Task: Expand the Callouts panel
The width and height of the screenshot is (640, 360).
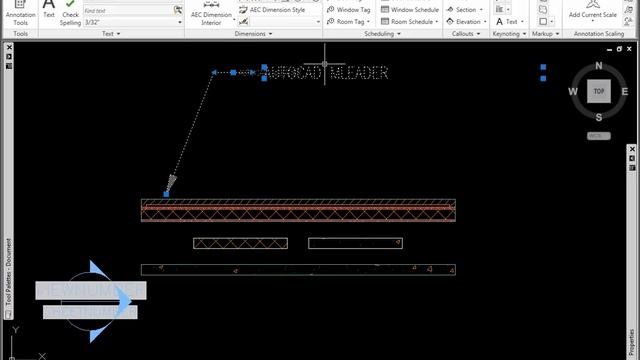Action: (x=466, y=34)
